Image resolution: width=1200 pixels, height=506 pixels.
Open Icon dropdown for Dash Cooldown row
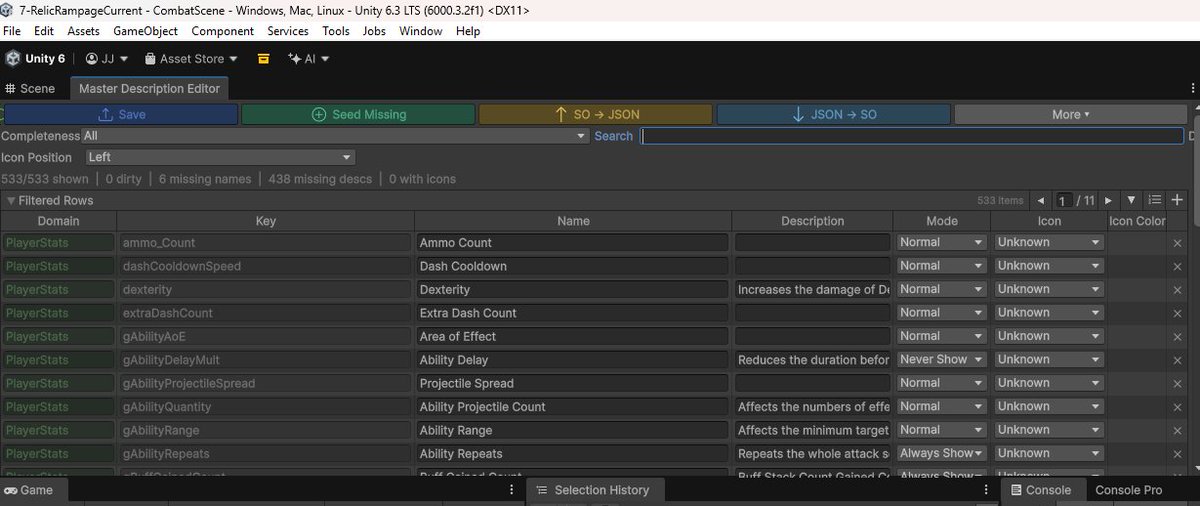pos(1048,265)
